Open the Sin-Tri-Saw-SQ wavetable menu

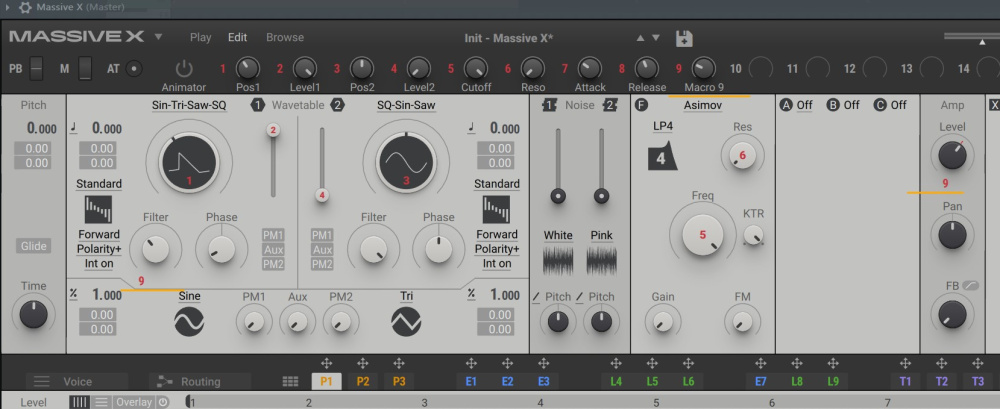tap(189, 105)
